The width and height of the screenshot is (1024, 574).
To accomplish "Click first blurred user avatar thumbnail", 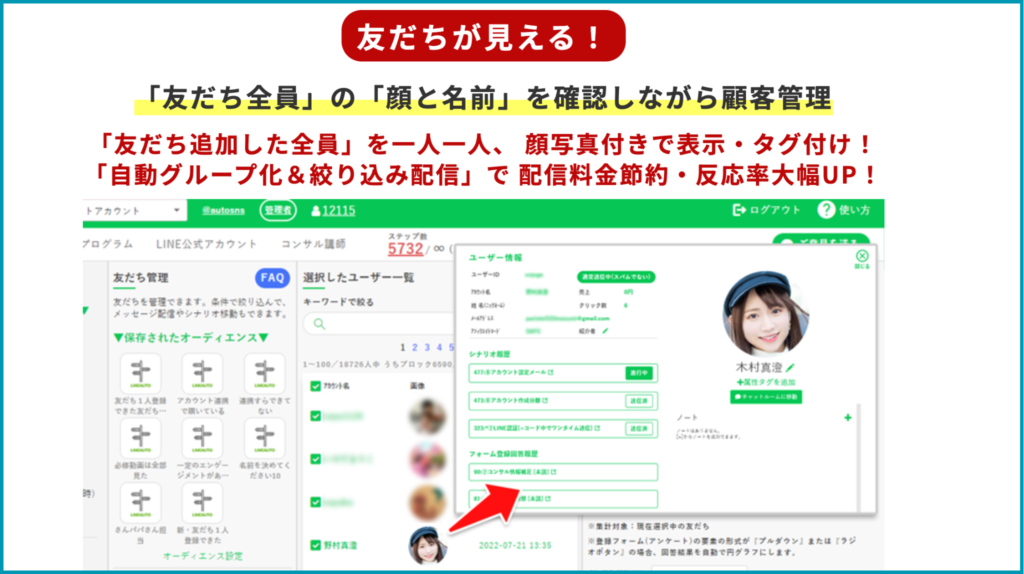I will 428,417.
